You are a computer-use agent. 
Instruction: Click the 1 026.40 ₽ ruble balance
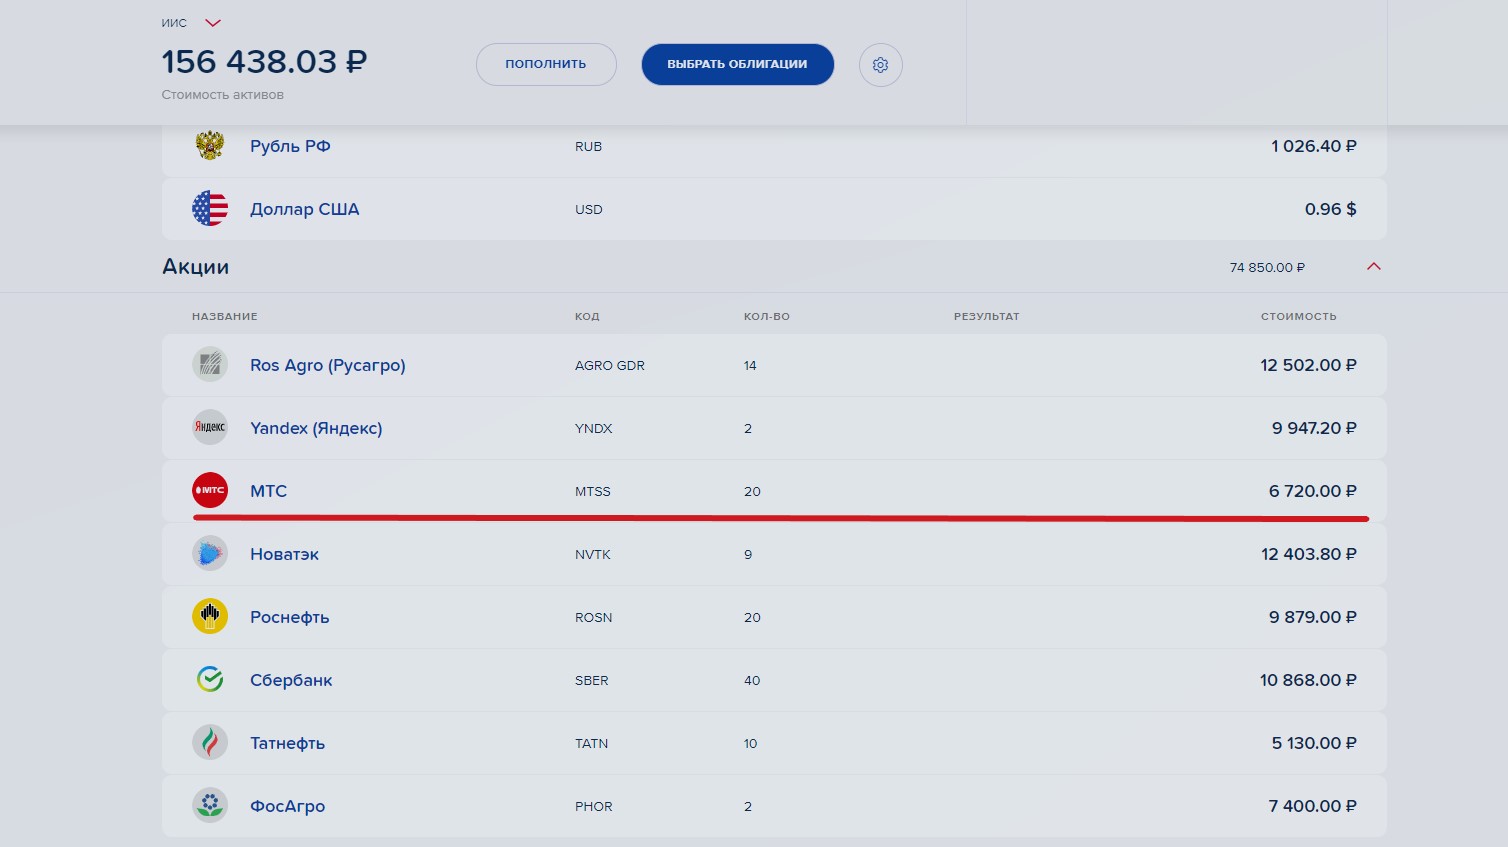1314,146
